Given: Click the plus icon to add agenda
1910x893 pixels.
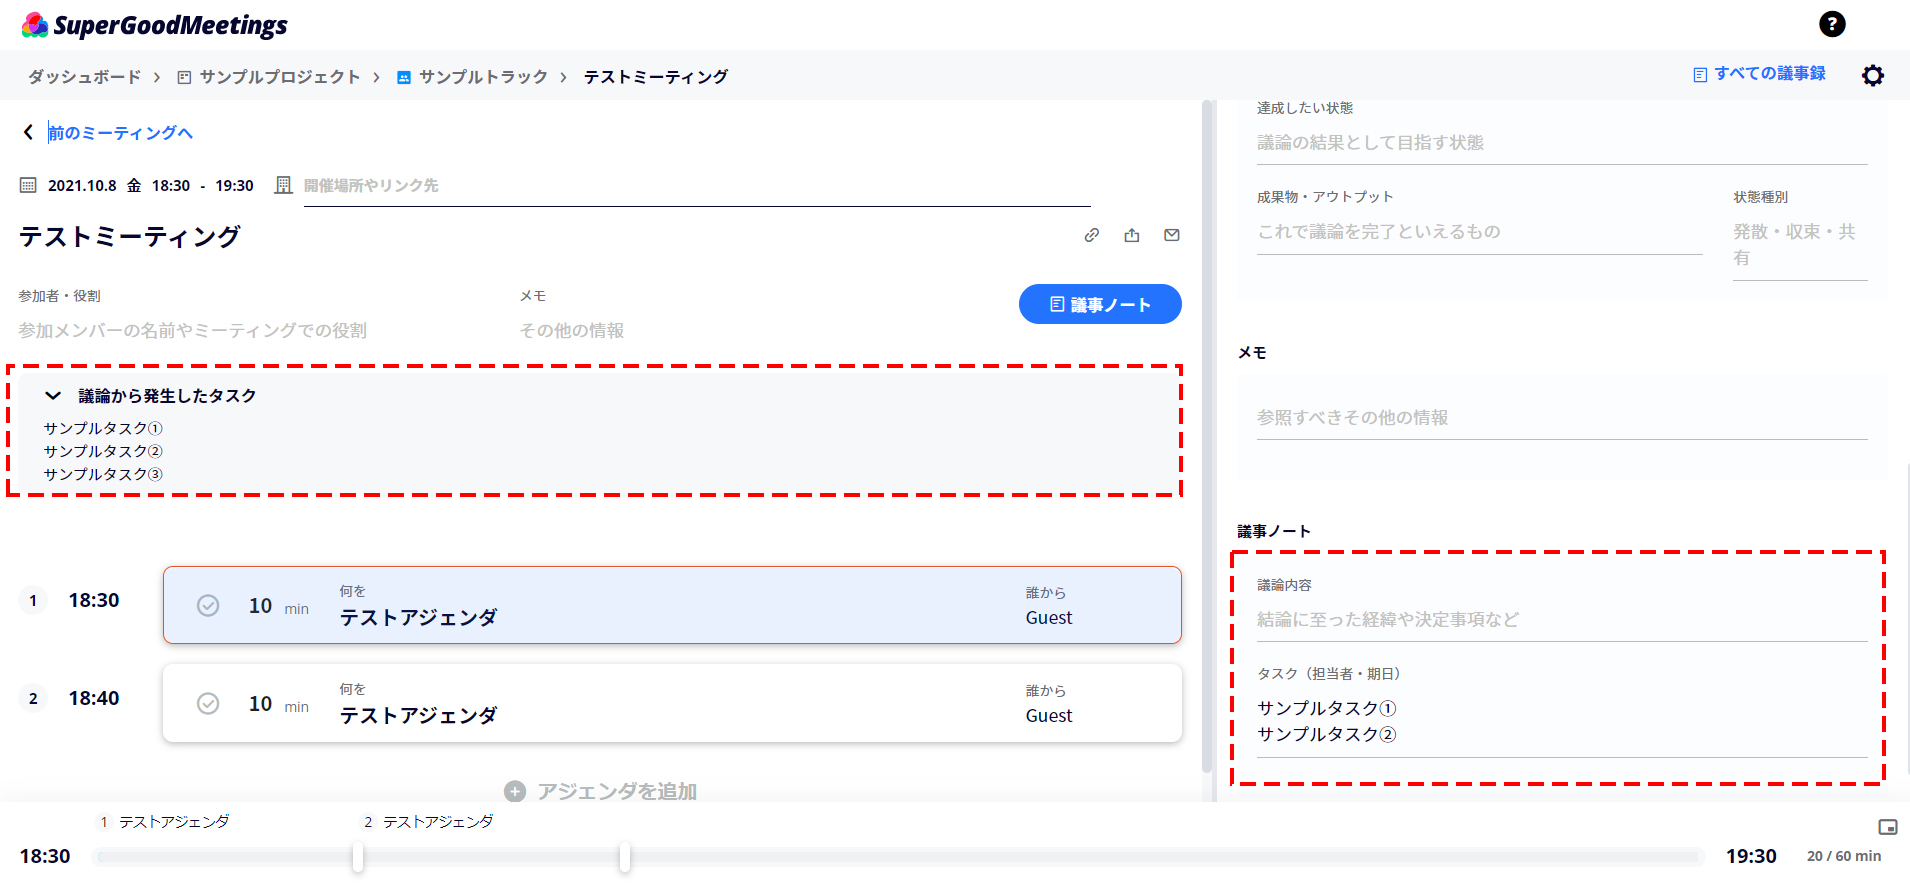Looking at the screenshot, I should (x=515, y=791).
